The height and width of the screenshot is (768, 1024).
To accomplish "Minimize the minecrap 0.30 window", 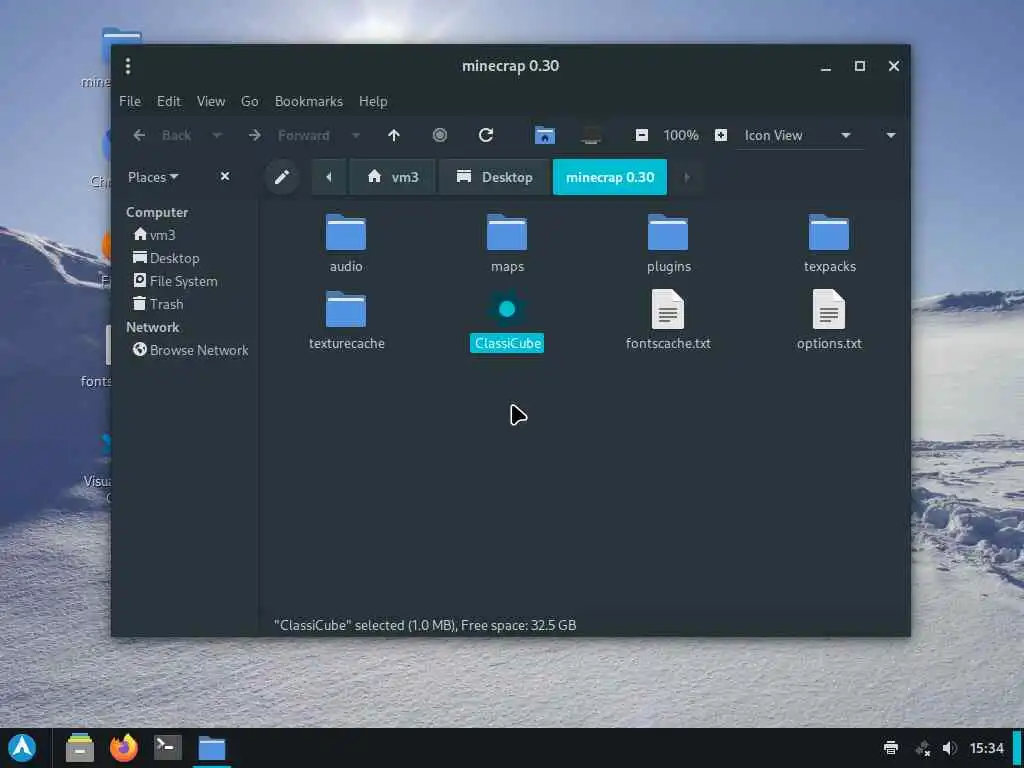I will pyautogui.click(x=826, y=66).
